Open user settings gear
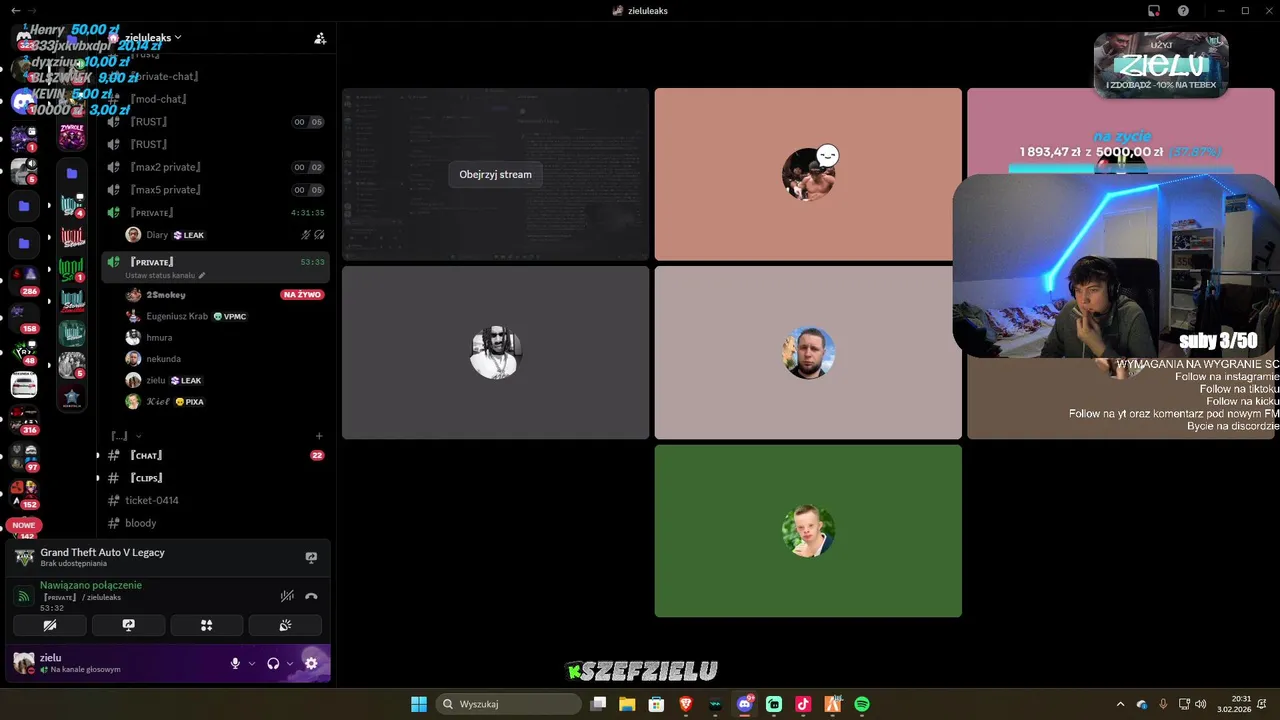 (311, 663)
